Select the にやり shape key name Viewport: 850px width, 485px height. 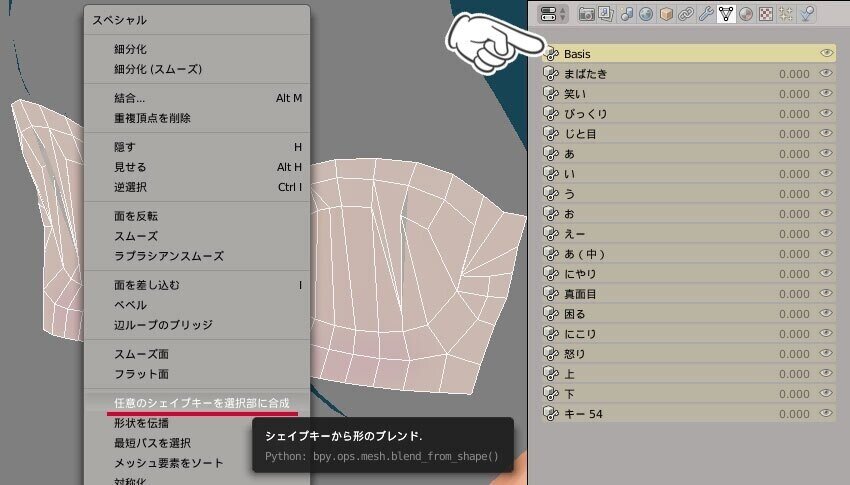coord(580,274)
